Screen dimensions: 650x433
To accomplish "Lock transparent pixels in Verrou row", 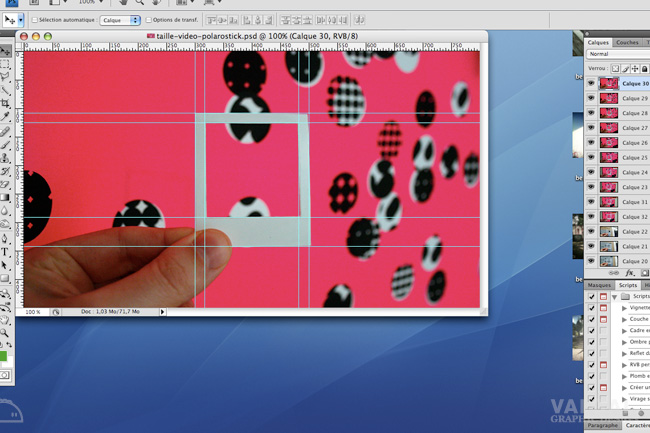I will tap(616, 69).
